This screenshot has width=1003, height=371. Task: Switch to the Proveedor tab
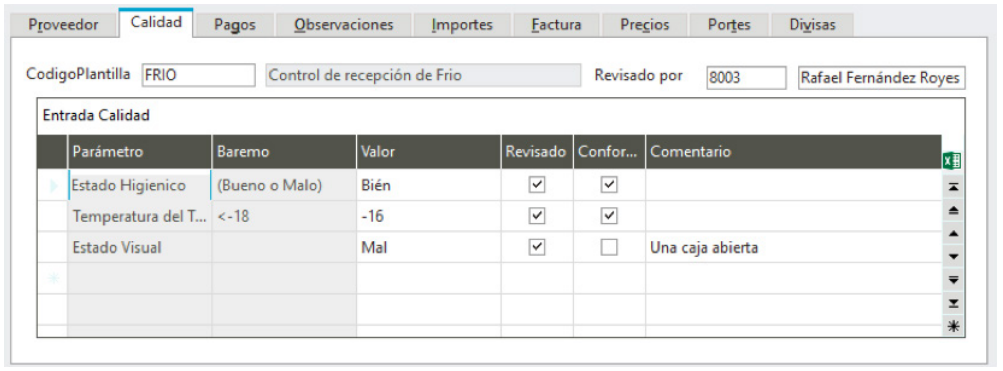pos(63,25)
